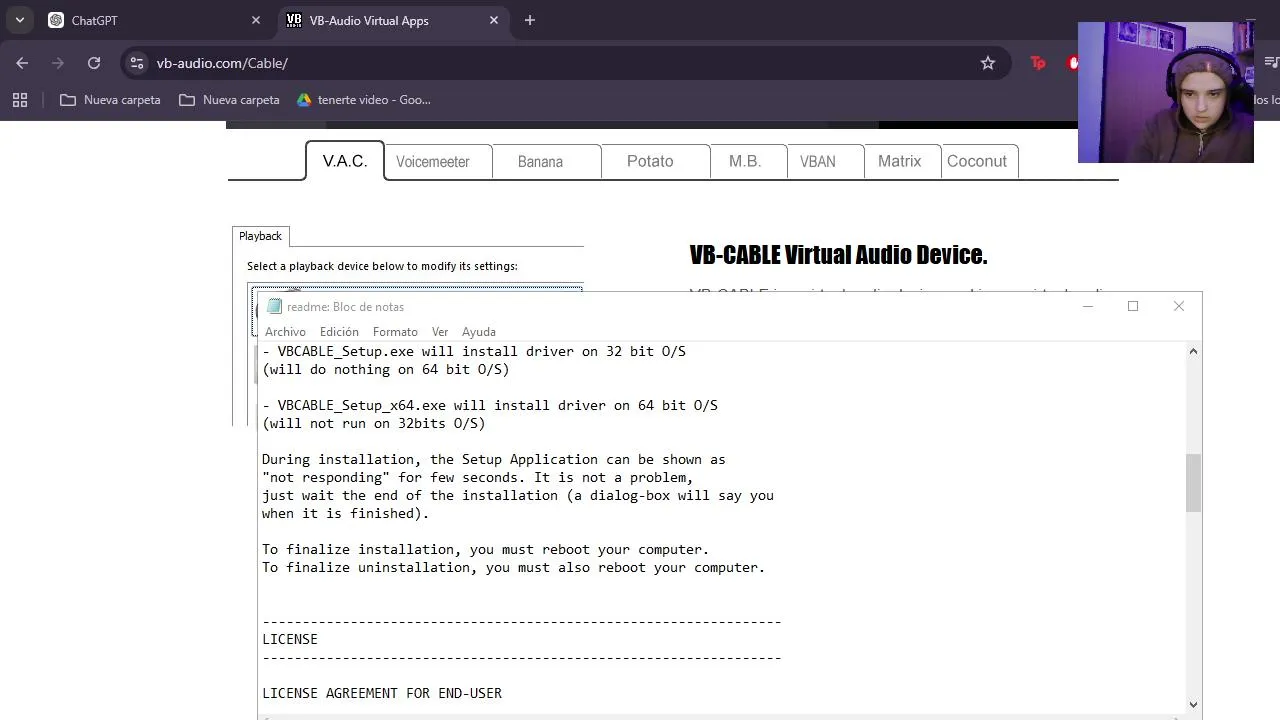Viewport: 1280px width, 720px height.
Task: Switch to the ChatGPT browser tab
Action: click(x=155, y=20)
